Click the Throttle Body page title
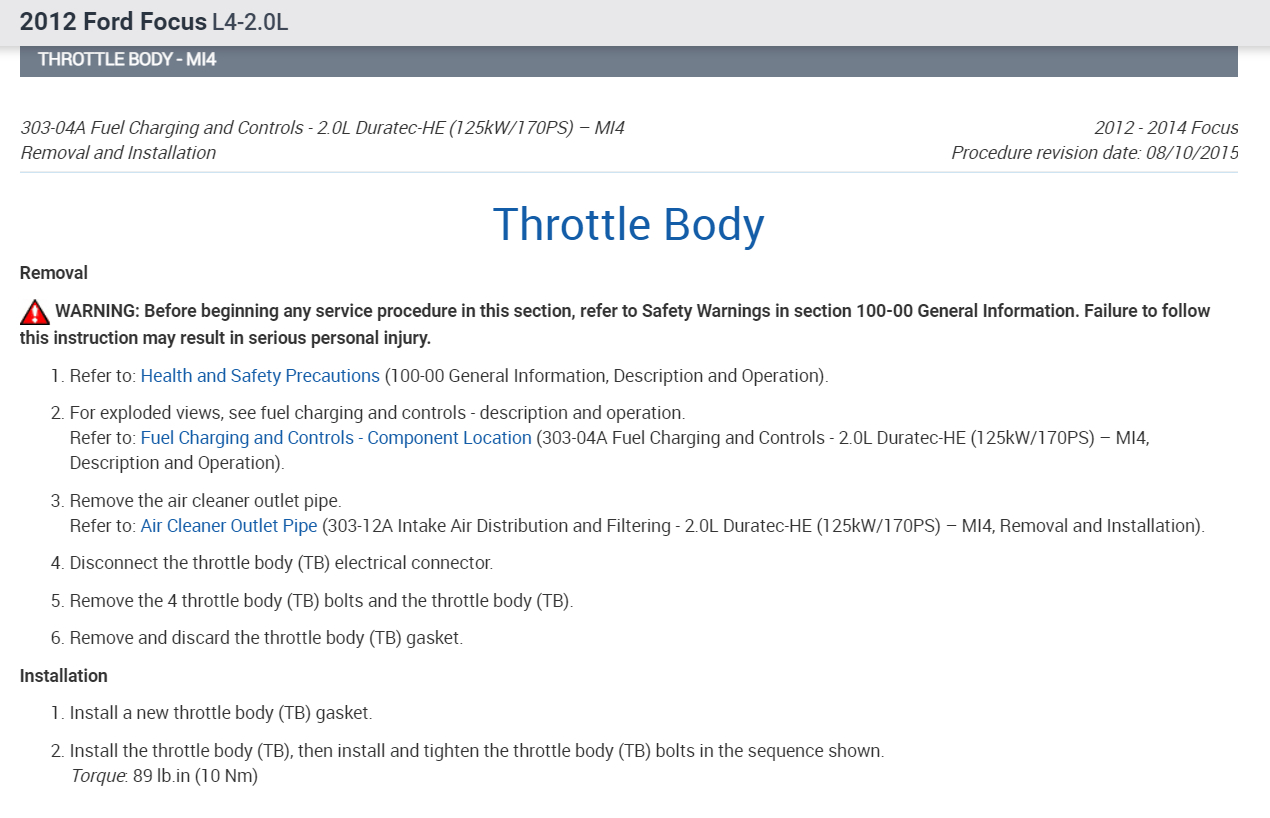The width and height of the screenshot is (1270, 818). coord(628,224)
